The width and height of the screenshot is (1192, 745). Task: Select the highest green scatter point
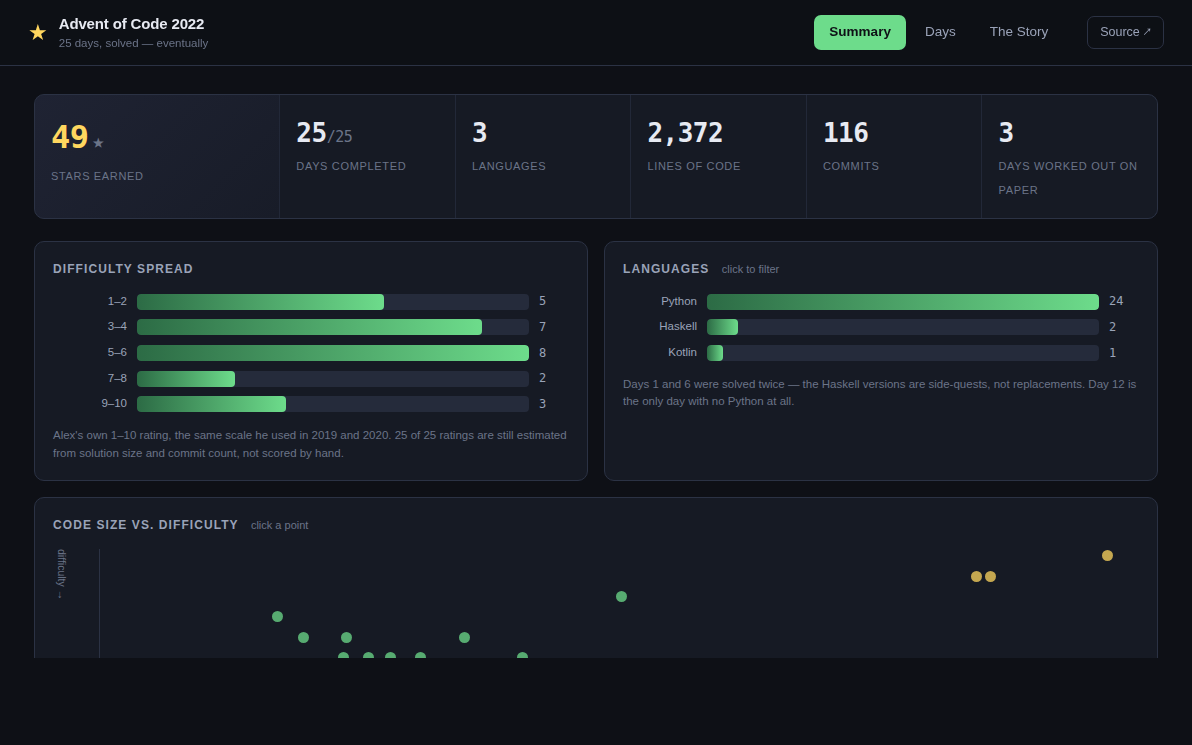[x=621, y=597]
